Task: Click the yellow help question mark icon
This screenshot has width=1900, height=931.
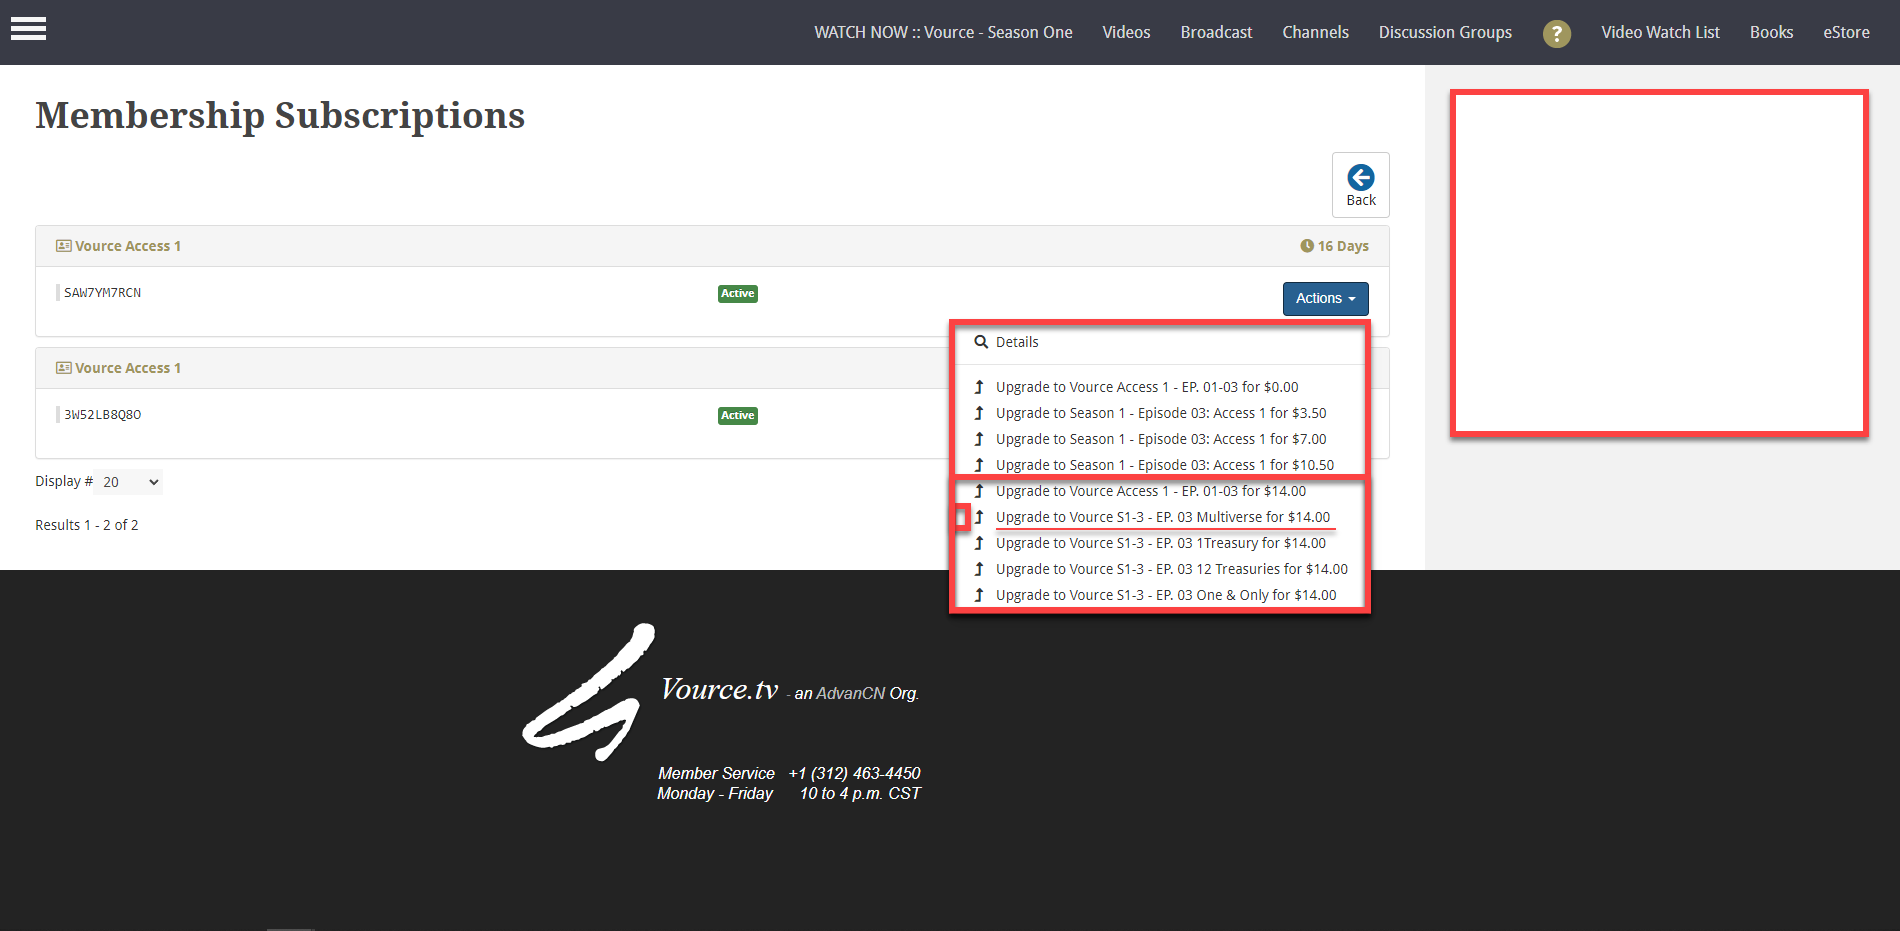Action: (1556, 33)
